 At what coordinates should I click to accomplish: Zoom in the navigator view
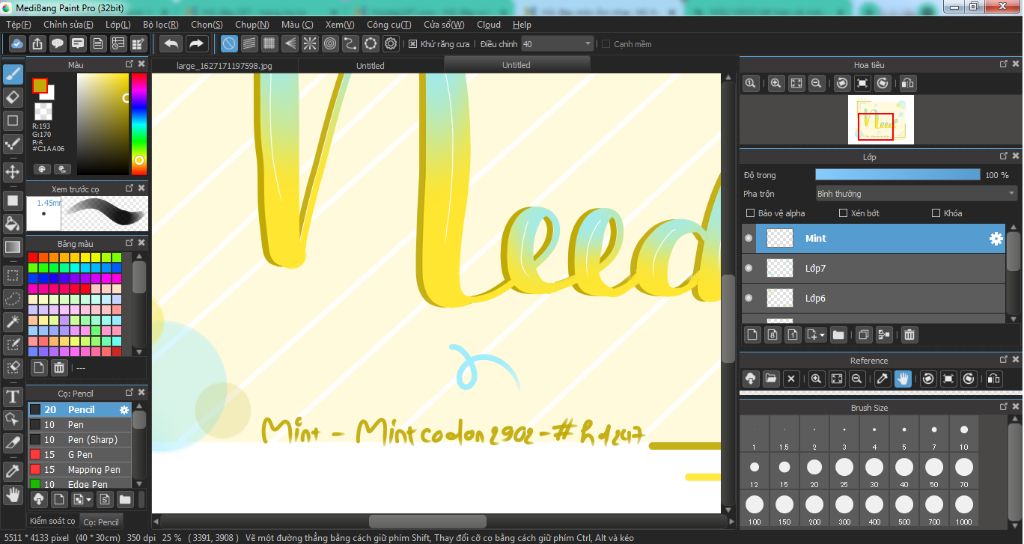(776, 83)
